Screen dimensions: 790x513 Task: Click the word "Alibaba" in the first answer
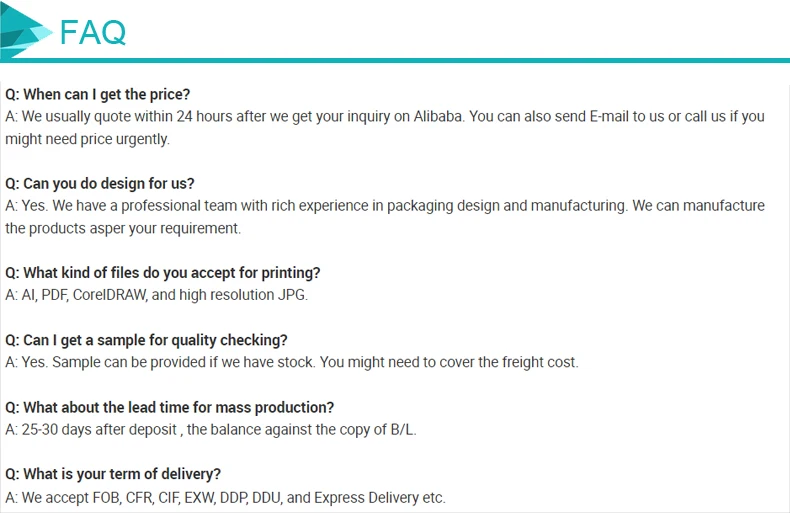click(436, 116)
